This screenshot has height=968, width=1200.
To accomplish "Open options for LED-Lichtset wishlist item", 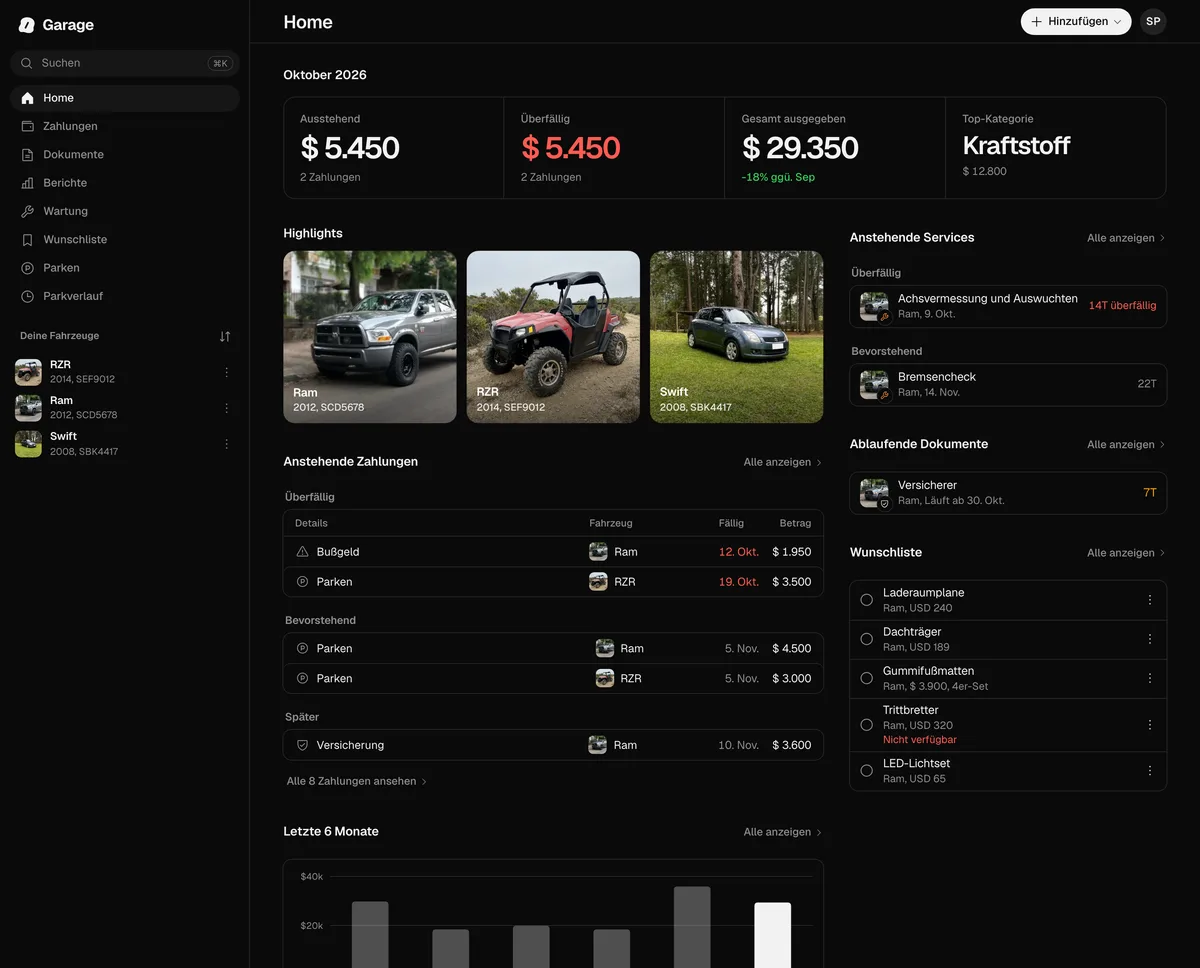I will tap(1150, 770).
